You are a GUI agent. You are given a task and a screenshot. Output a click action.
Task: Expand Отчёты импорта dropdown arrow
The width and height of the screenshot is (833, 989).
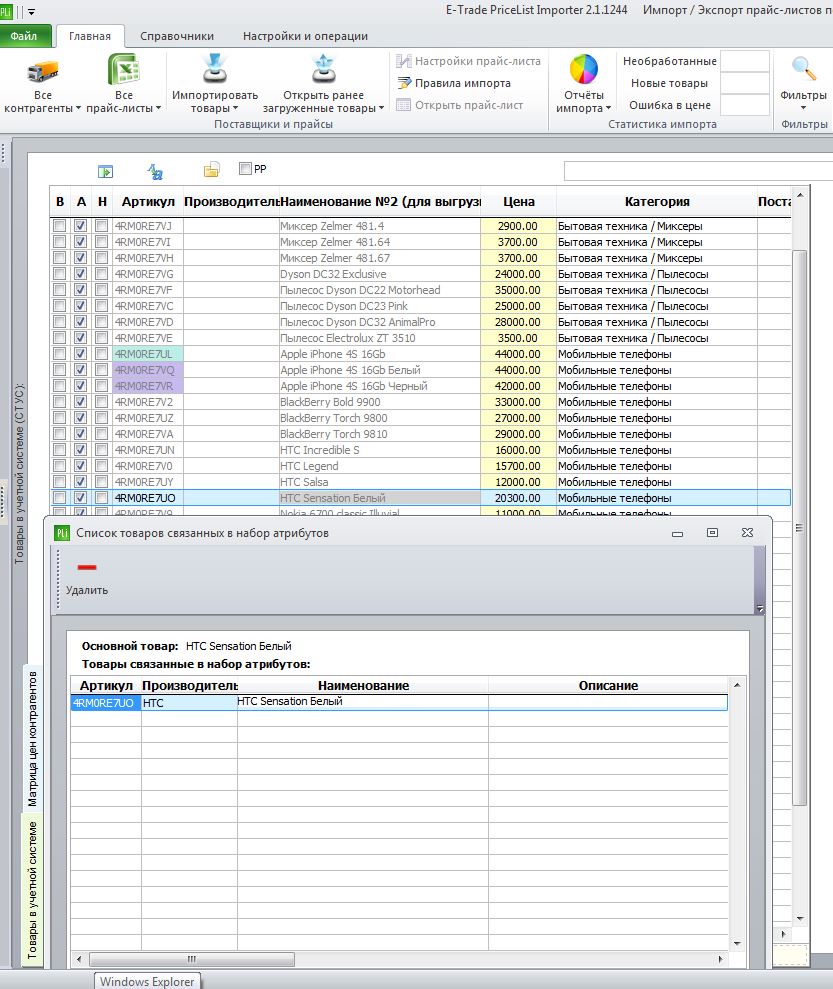(x=608, y=108)
